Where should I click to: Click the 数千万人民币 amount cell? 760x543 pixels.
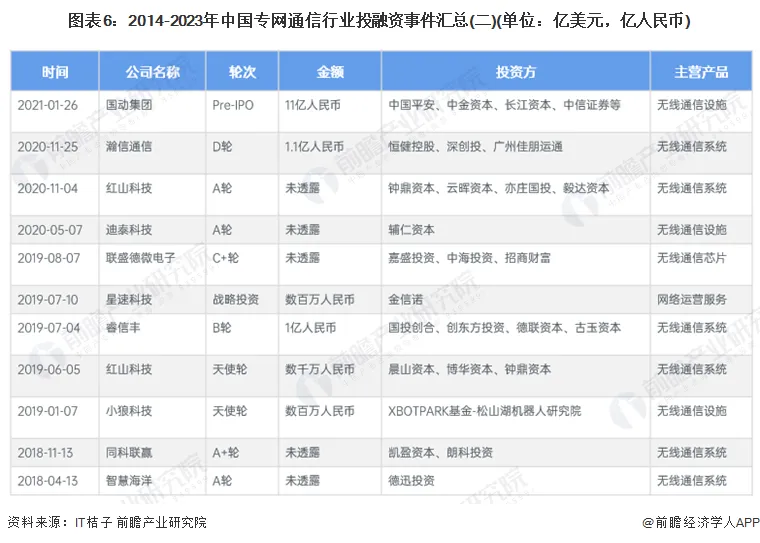pyautogui.click(x=319, y=369)
